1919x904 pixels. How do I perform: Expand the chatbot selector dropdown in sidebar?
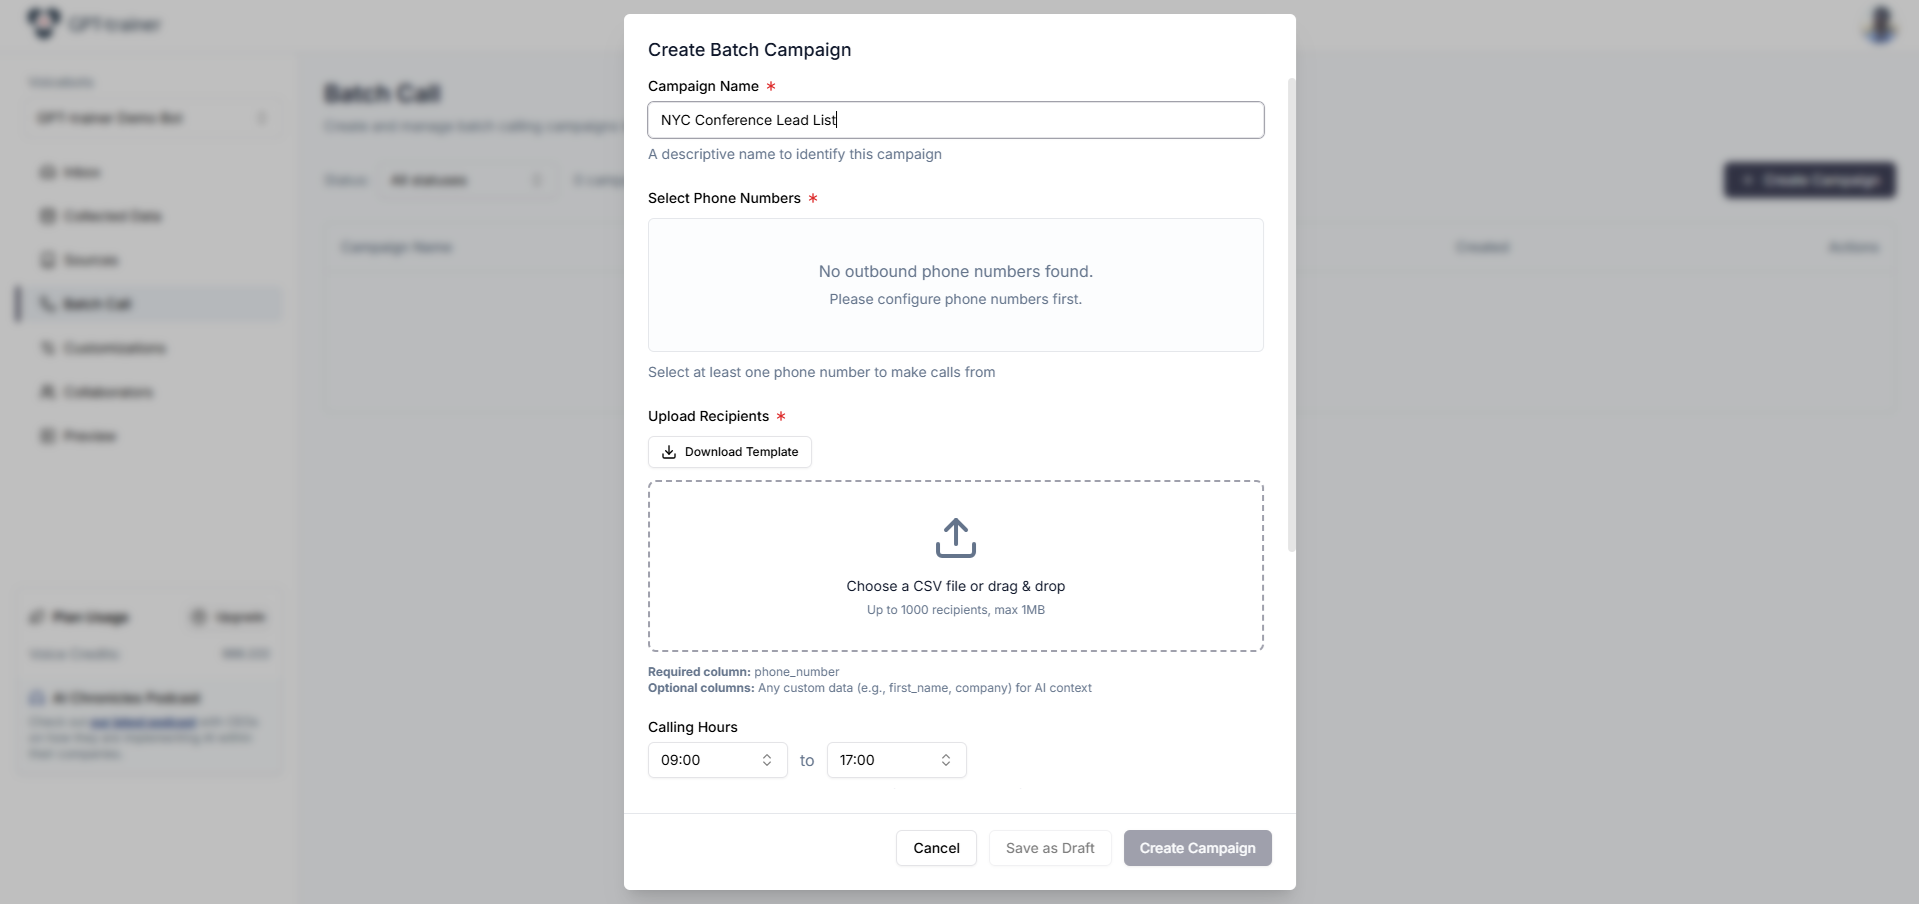point(152,118)
